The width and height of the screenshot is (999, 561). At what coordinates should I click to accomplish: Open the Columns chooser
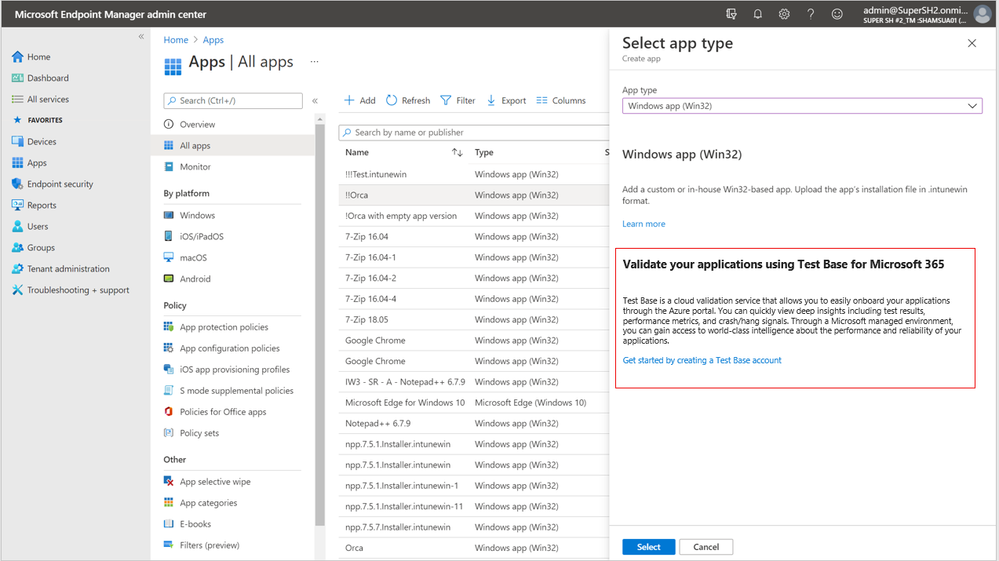pyautogui.click(x=561, y=101)
